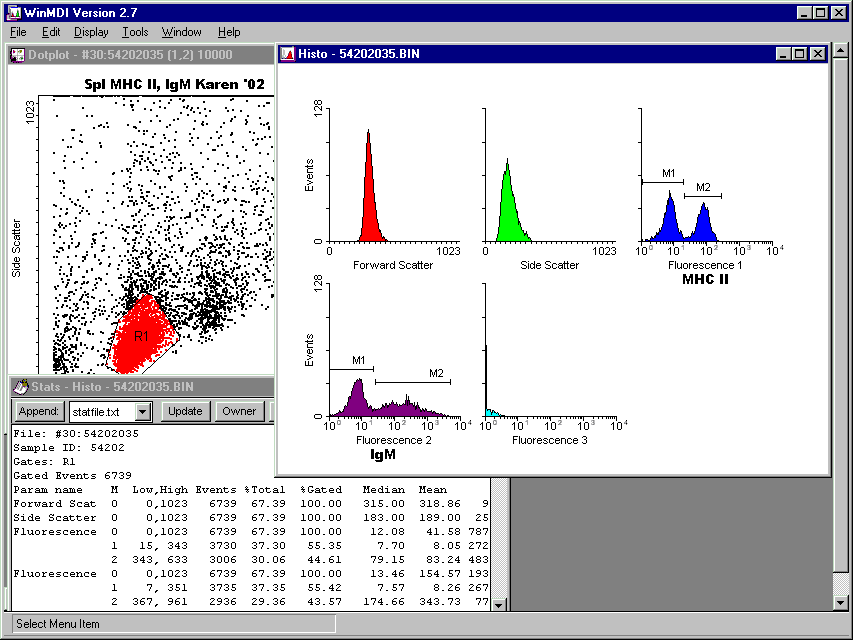This screenshot has width=853, height=640.
Task: Select the red R1 gate region
Action: pos(140,335)
